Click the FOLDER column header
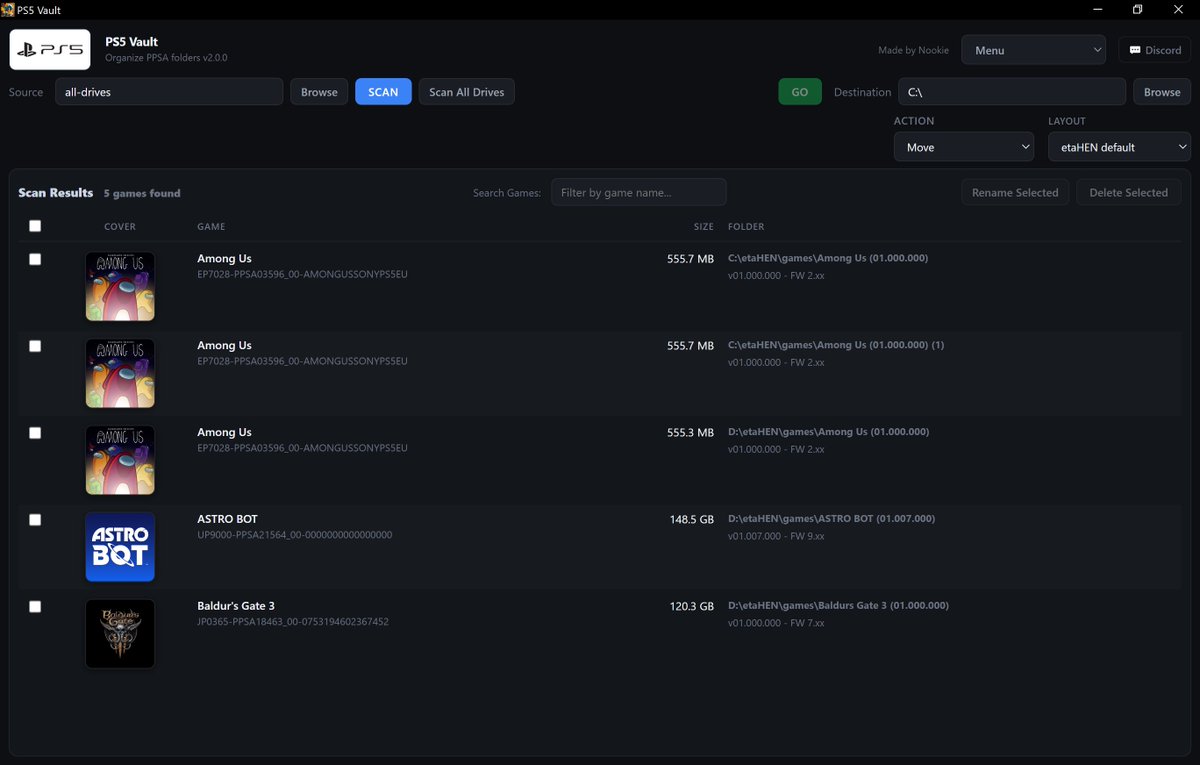1200x765 pixels. point(746,227)
